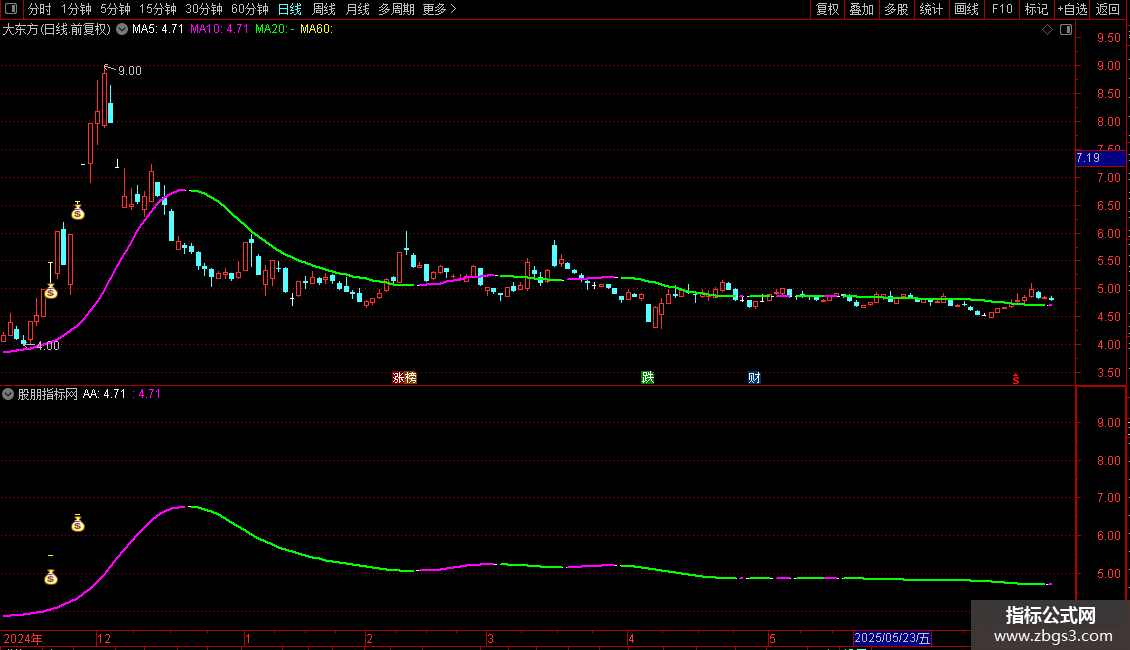The height and width of the screenshot is (650, 1130).
Task: Expand the 股朋指标网 sub-chart indicator dropdown
Action: point(8,394)
